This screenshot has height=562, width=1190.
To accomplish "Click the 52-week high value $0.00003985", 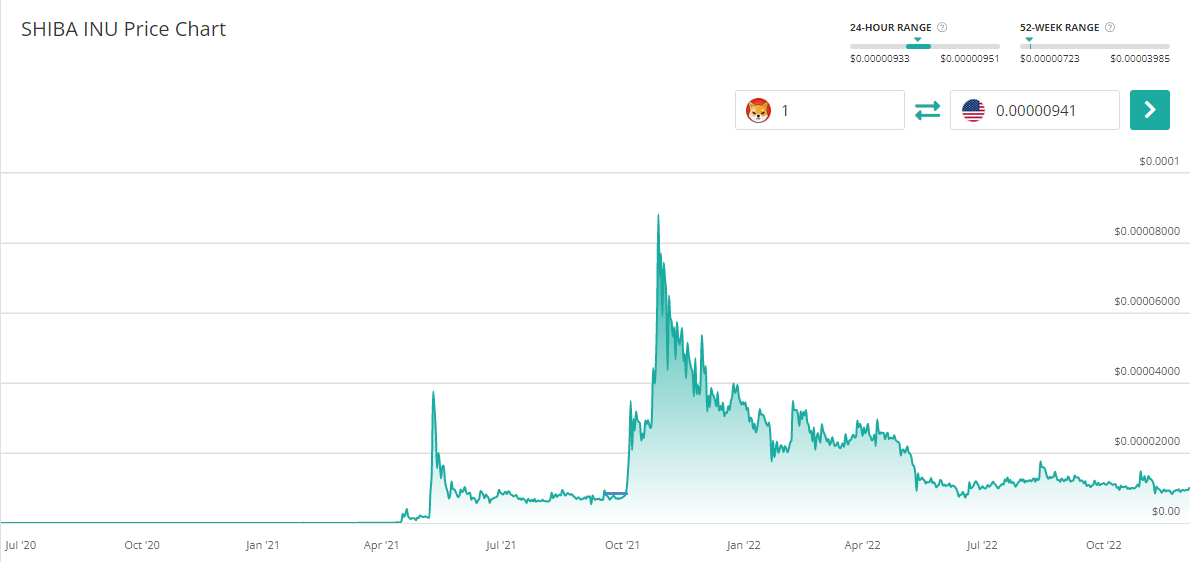I will [1139, 58].
